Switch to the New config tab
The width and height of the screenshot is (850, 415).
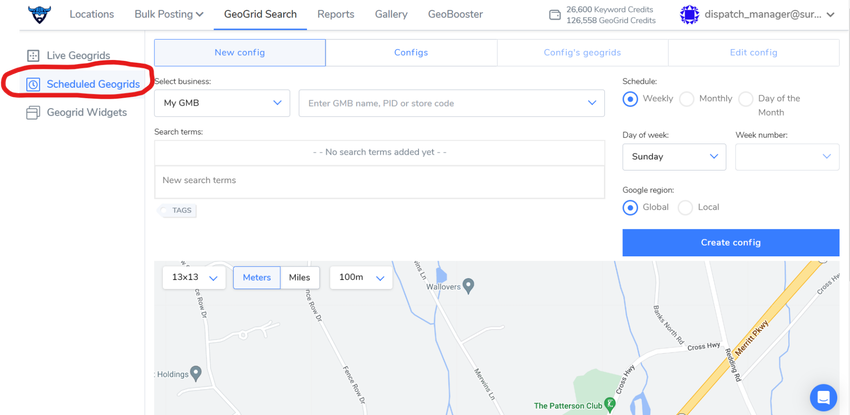click(240, 53)
